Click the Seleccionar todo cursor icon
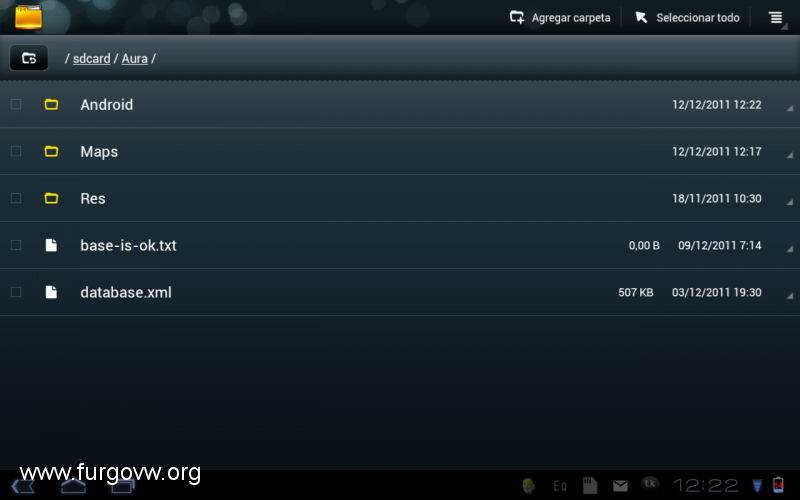800x500 pixels. 641,17
